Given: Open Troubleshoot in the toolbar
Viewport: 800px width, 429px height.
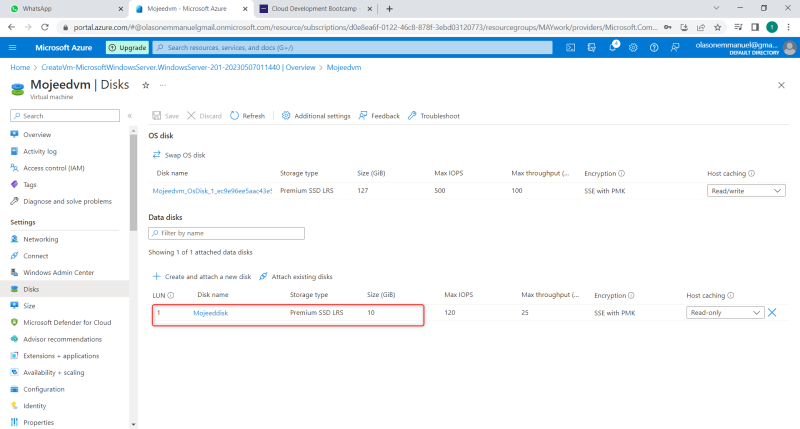Looking at the screenshot, I should (434, 116).
